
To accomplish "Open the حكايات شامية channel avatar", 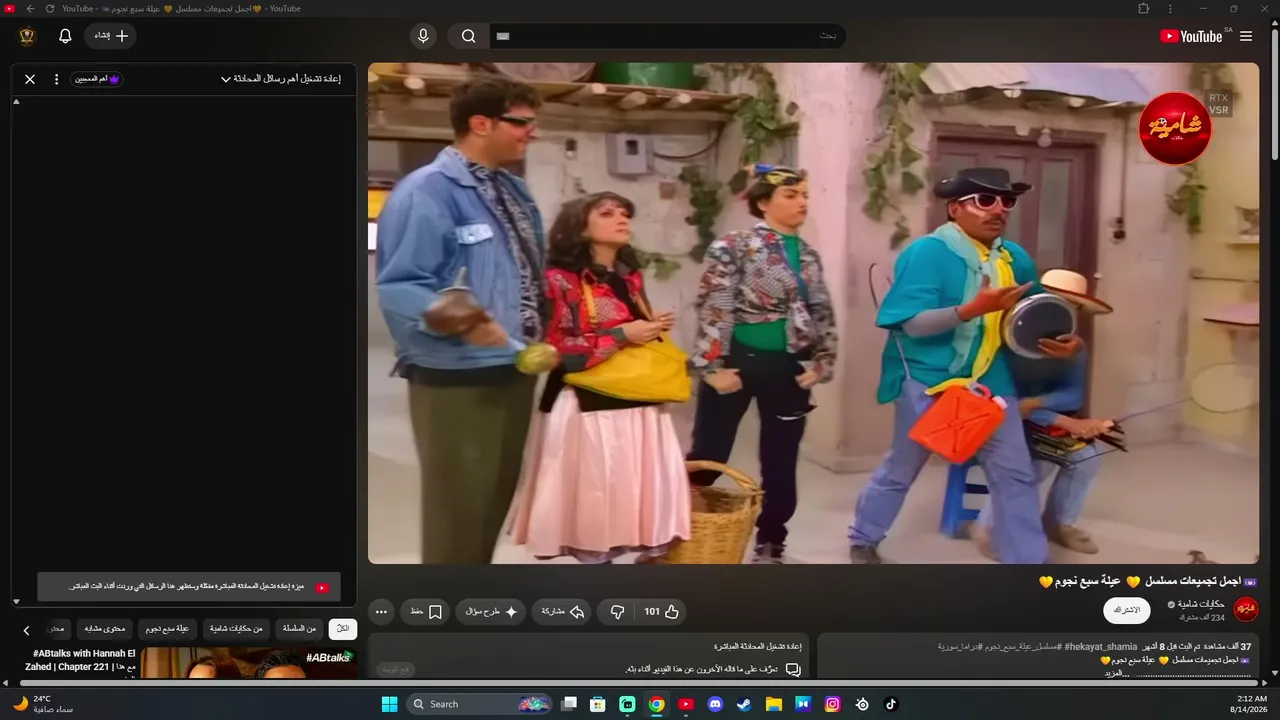I will tap(1246, 609).
